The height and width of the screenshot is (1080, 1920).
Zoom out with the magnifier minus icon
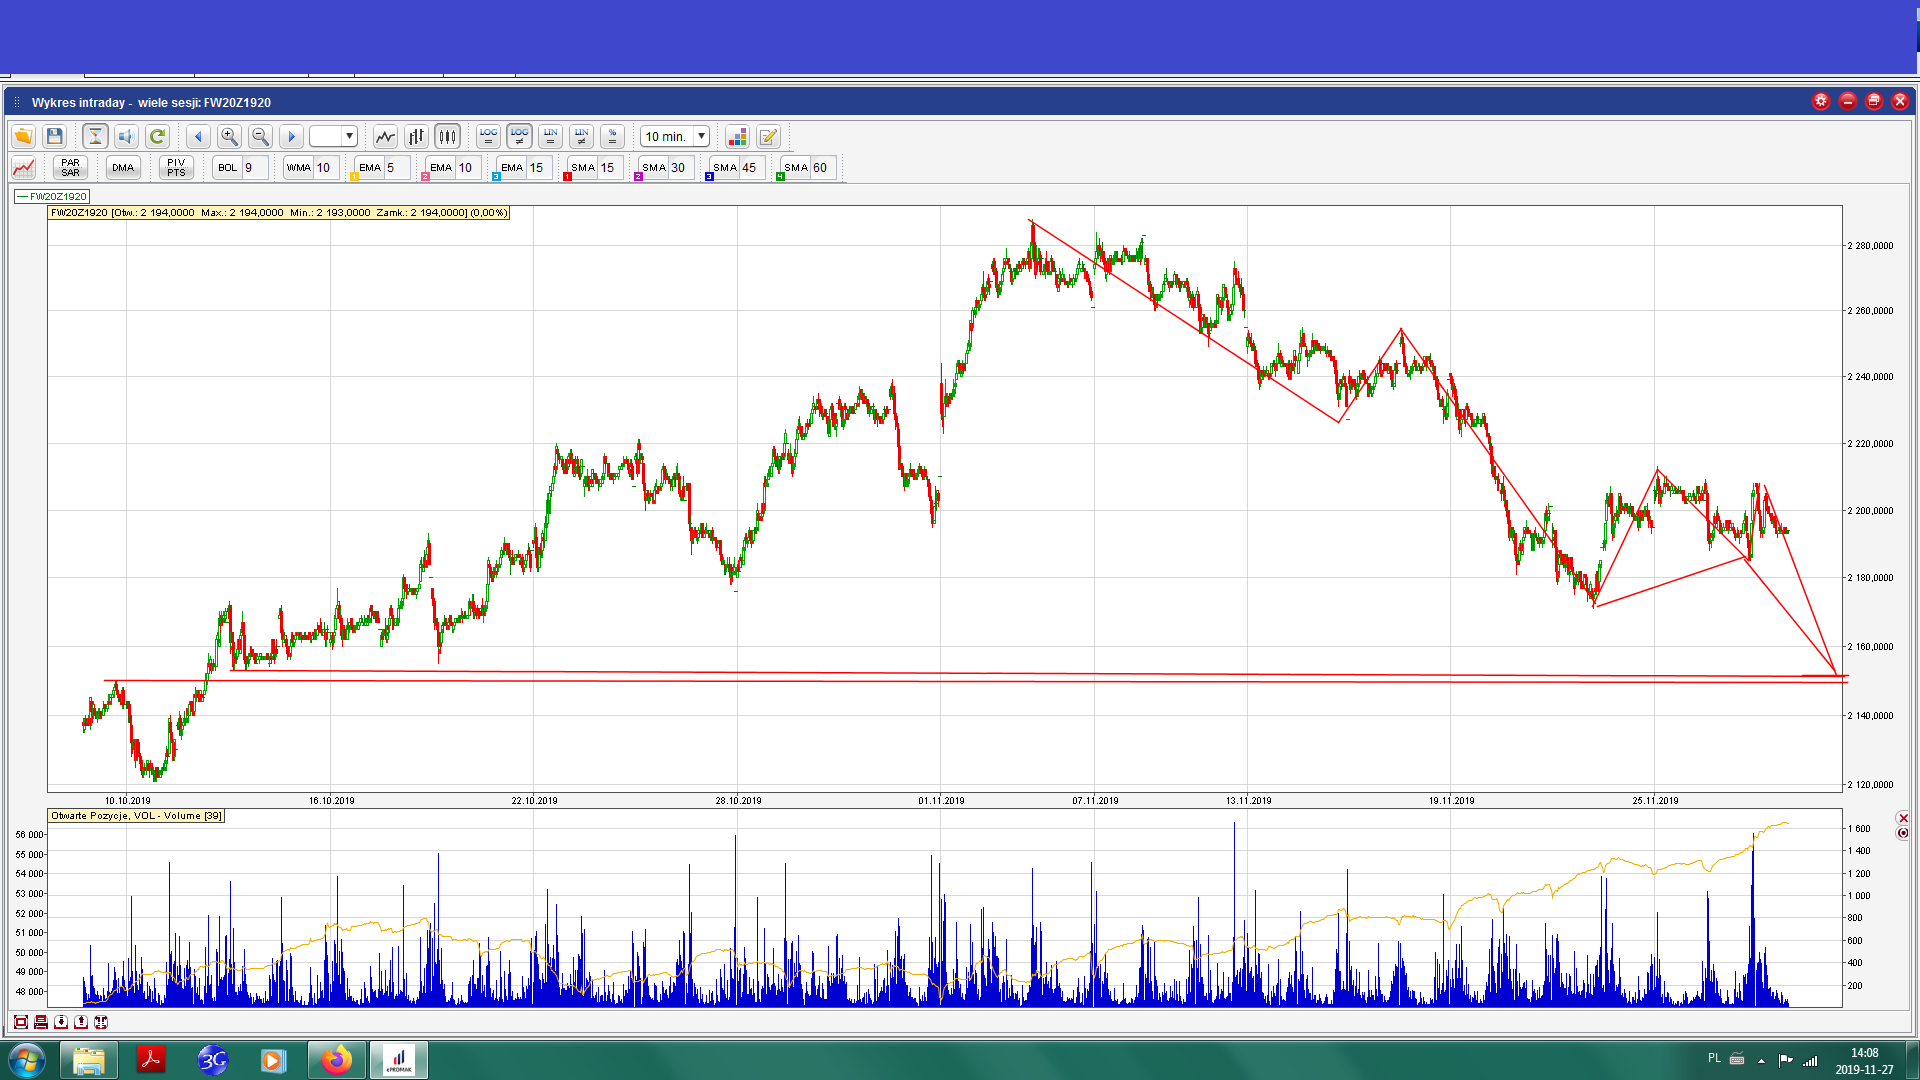[x=260, y=136]
